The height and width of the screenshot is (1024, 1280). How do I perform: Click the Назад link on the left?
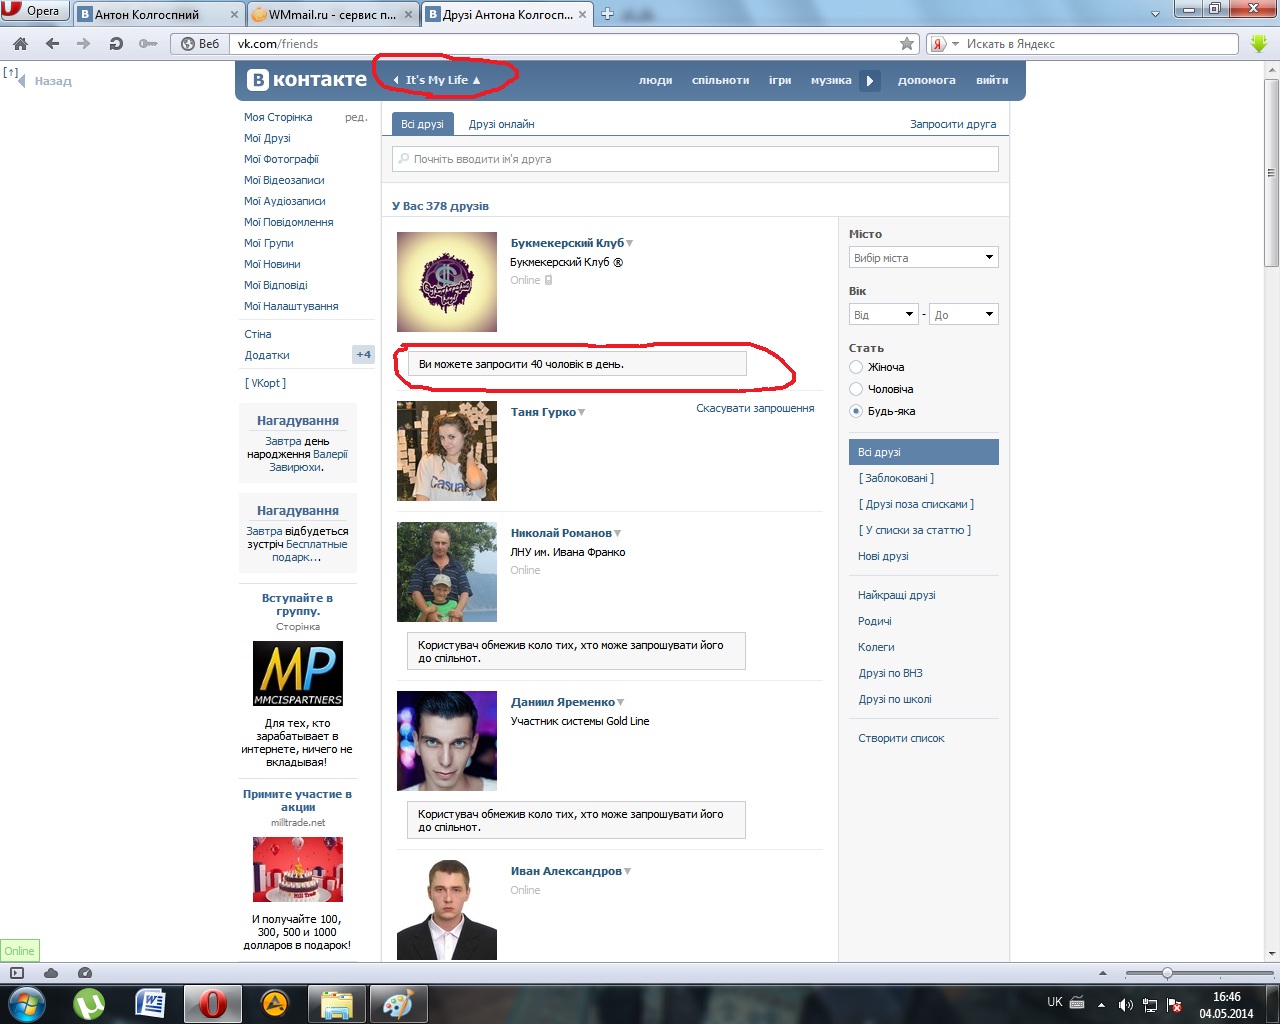tap(53, 81)
